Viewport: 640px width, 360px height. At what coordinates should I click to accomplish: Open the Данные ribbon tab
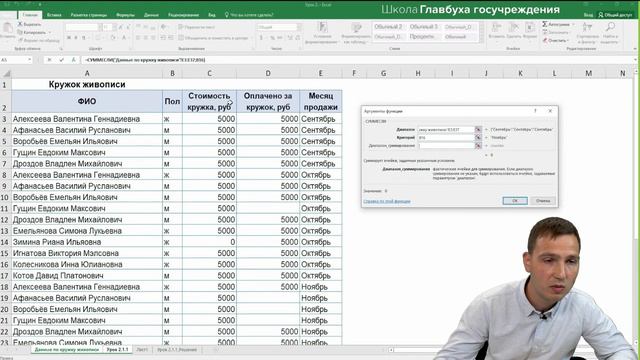[151, 15]
